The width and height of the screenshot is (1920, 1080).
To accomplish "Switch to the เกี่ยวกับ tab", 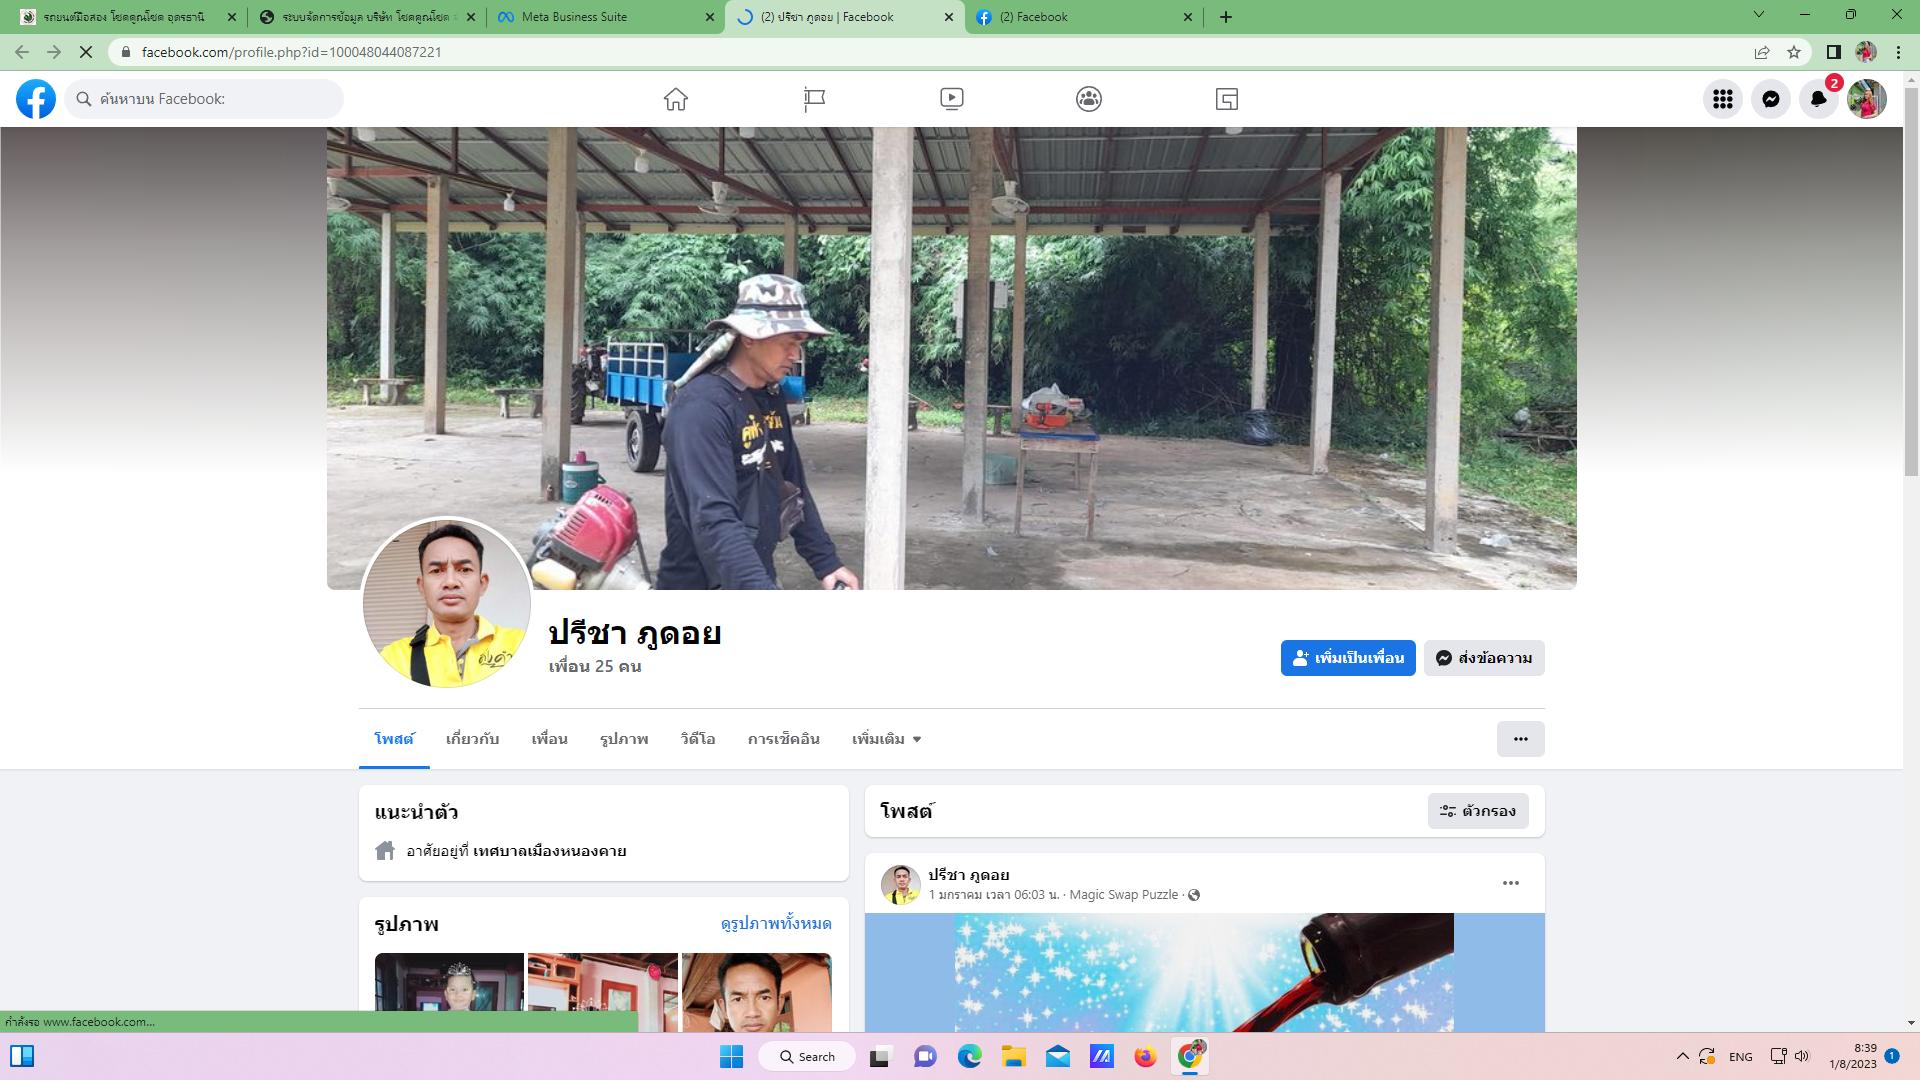I will coord(472,739).
